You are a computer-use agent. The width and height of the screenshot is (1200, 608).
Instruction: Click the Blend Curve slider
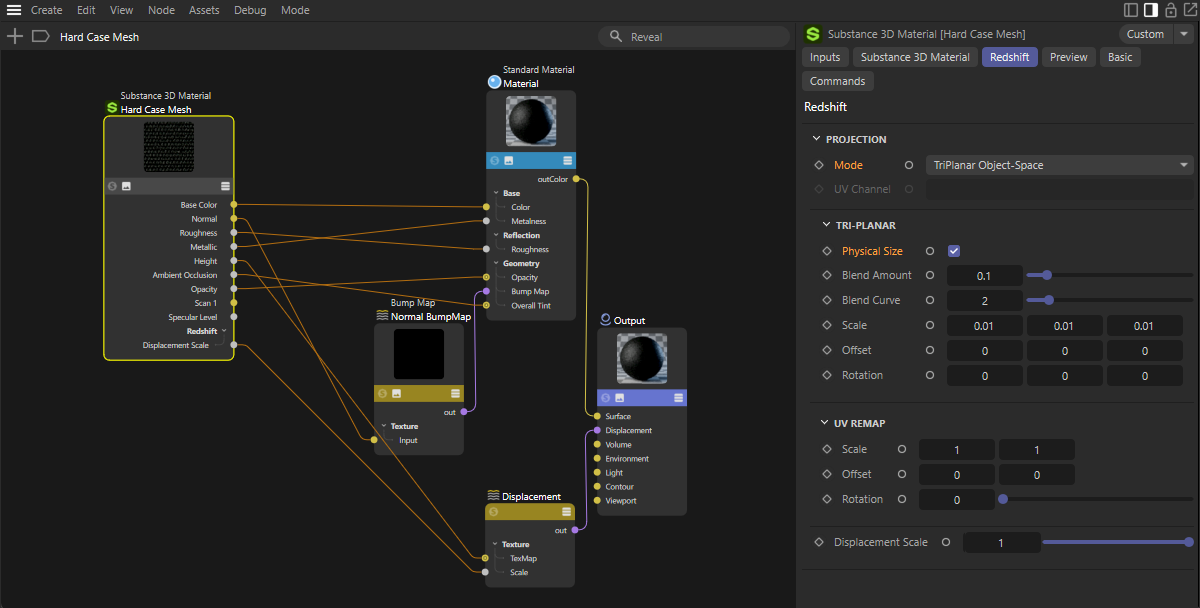click(1048, 300)
